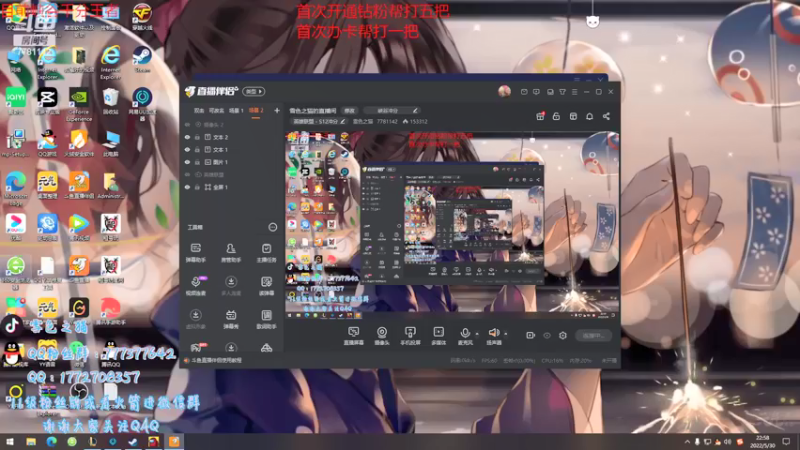Select the first scene tab on the left
800x450 pixels.
coord(198,110)
